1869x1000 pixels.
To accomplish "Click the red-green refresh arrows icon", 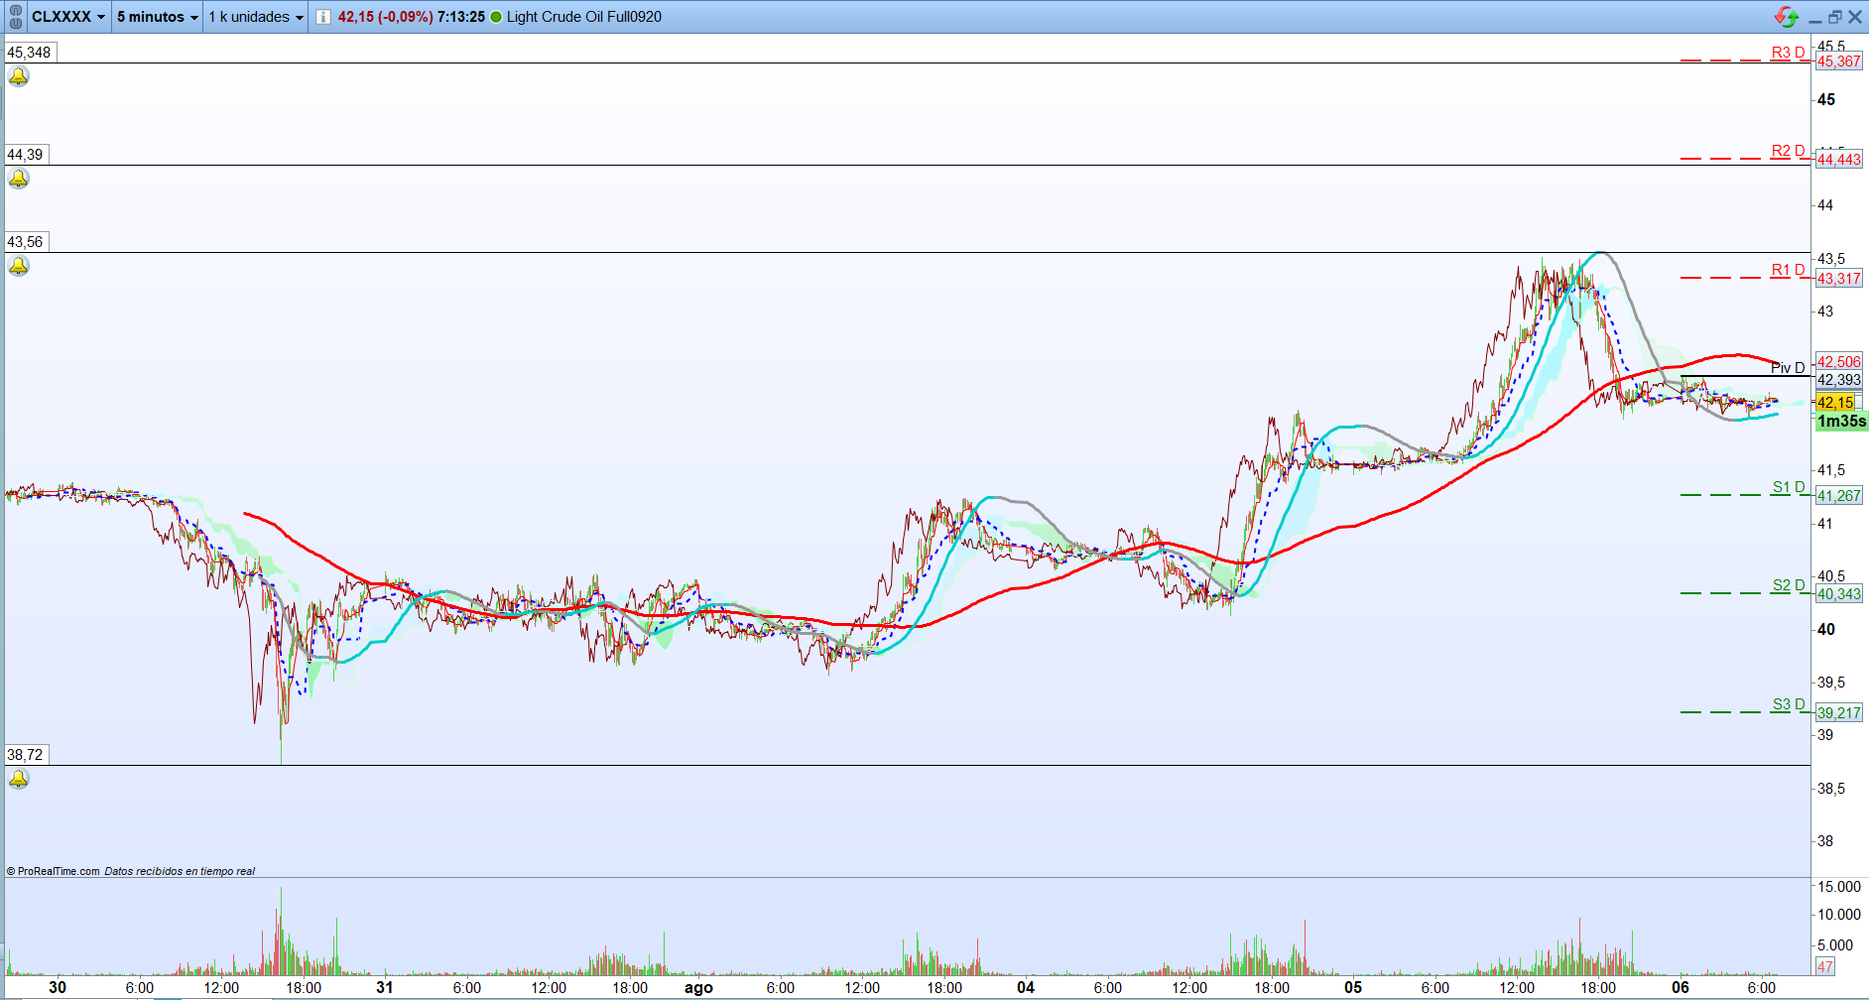I will [x=1786, y=17].
